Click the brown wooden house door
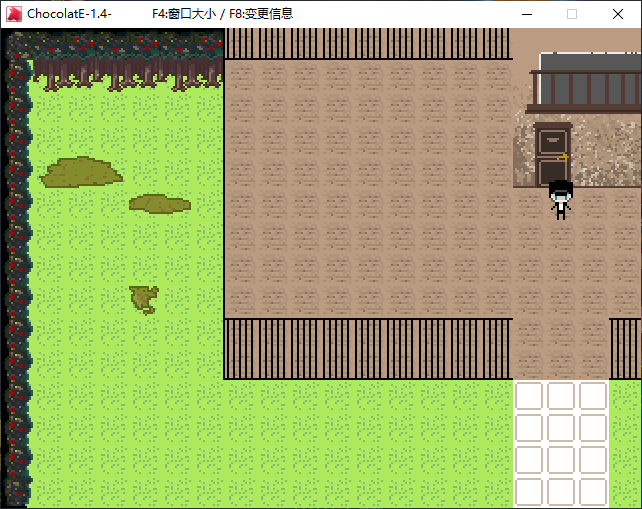The width and height of the screenshot is (642, 509). point(551,153)
